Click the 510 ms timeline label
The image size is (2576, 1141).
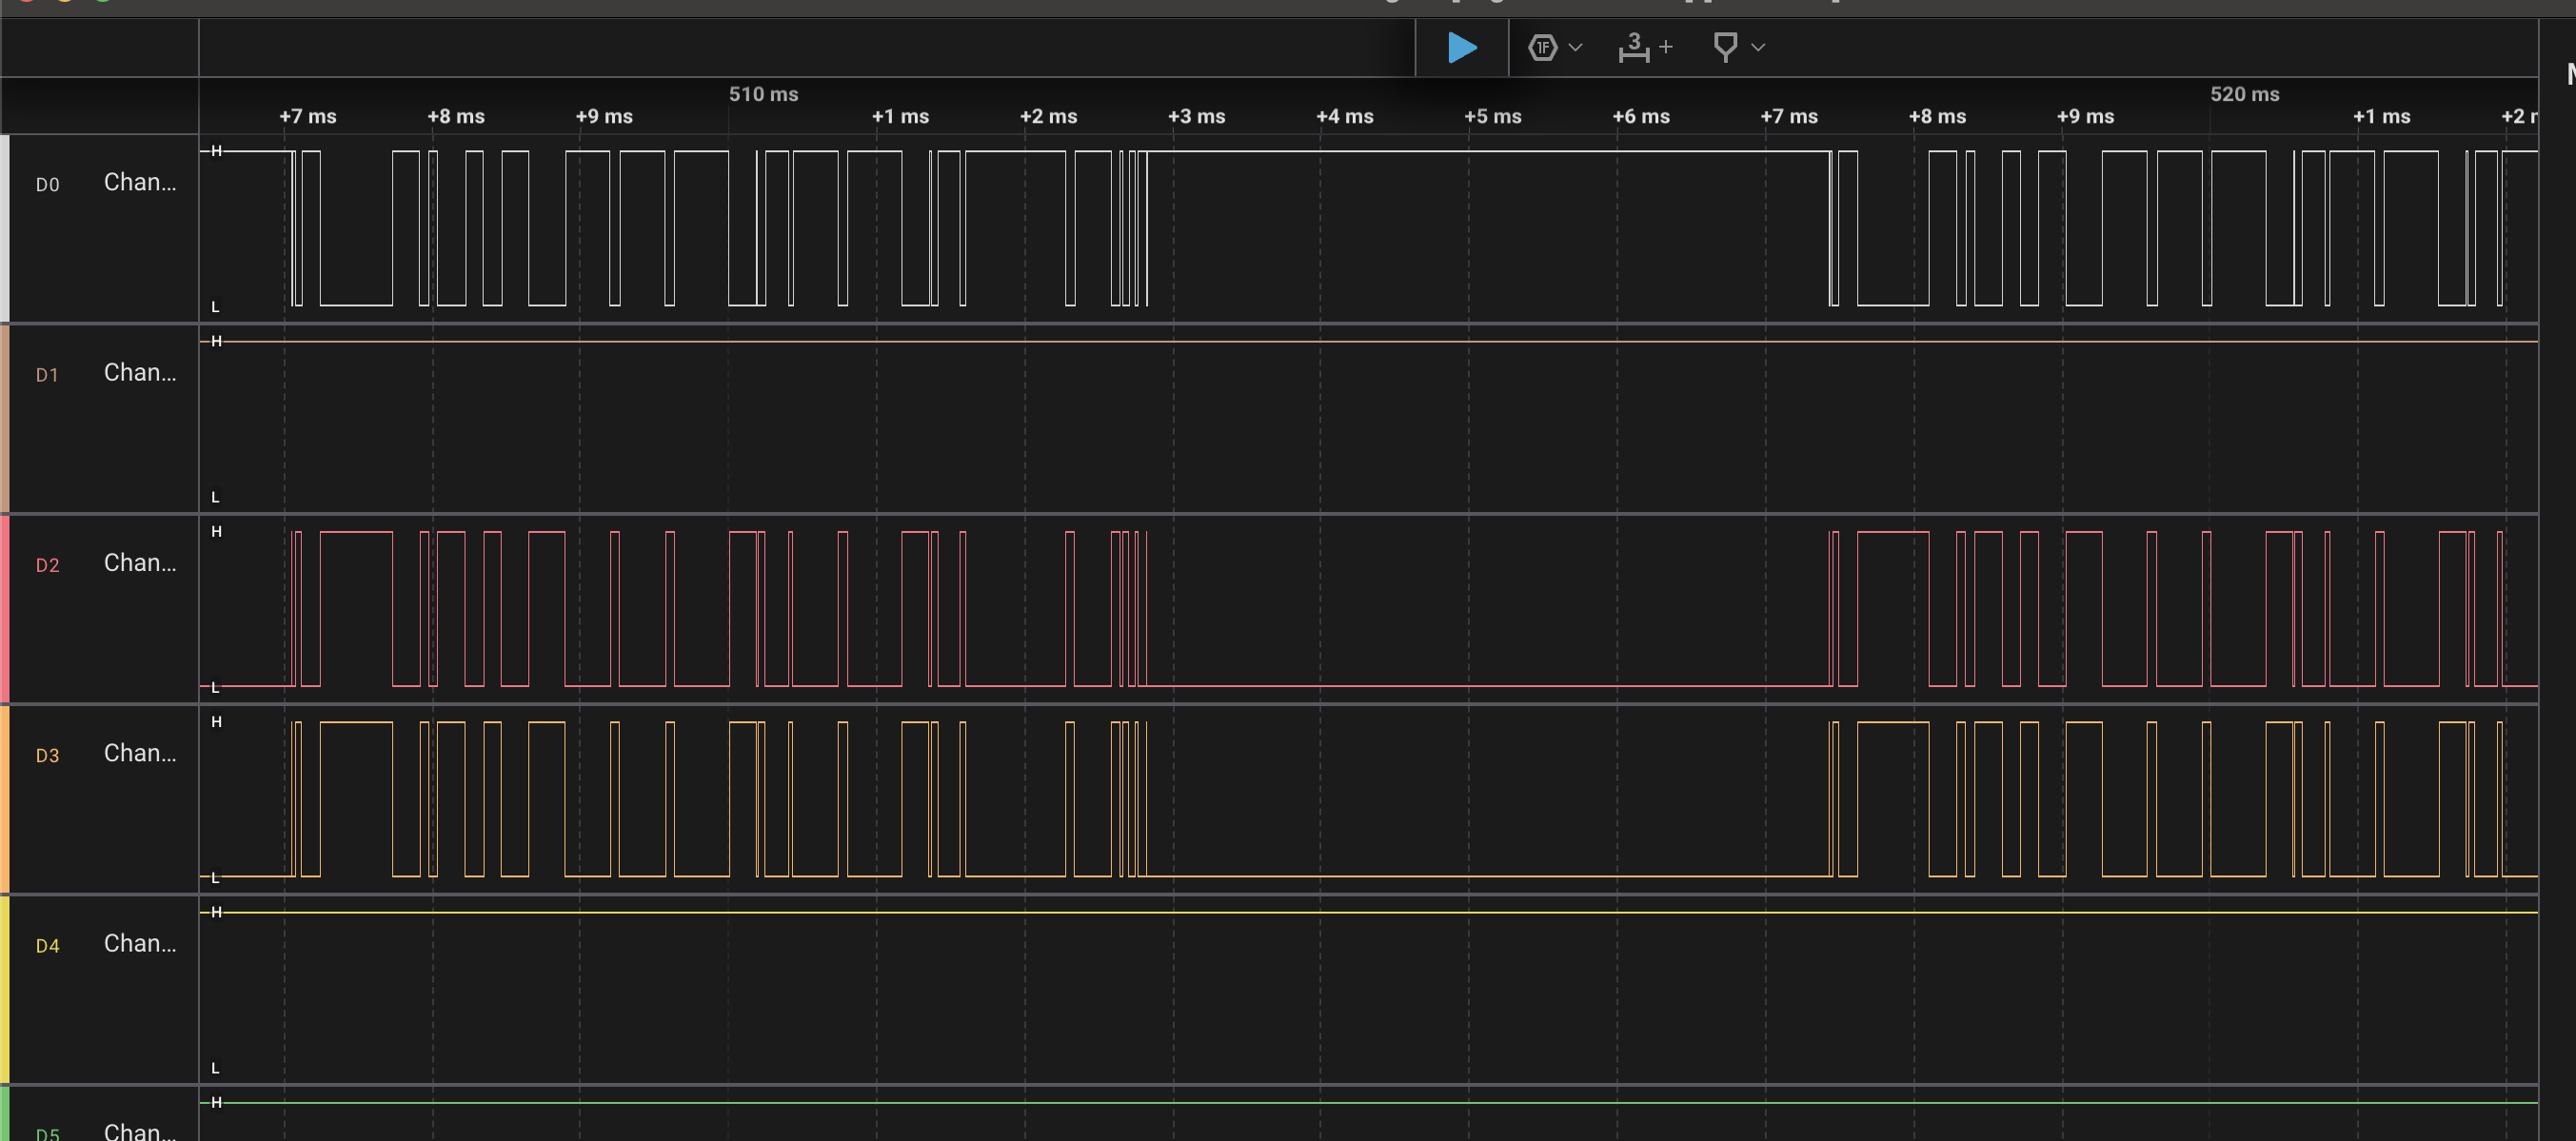pyautogui.click(x=763, y=94)
